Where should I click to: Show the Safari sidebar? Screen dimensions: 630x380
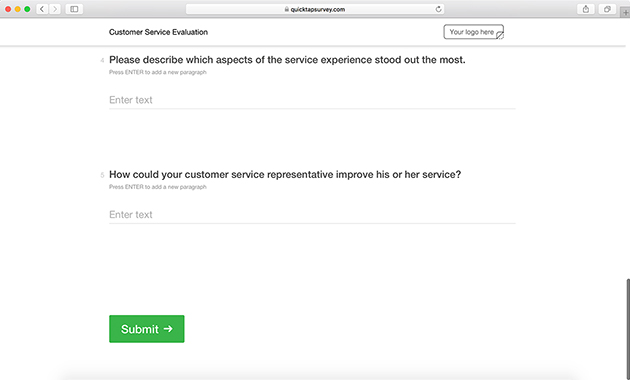[x=74, y=9]
